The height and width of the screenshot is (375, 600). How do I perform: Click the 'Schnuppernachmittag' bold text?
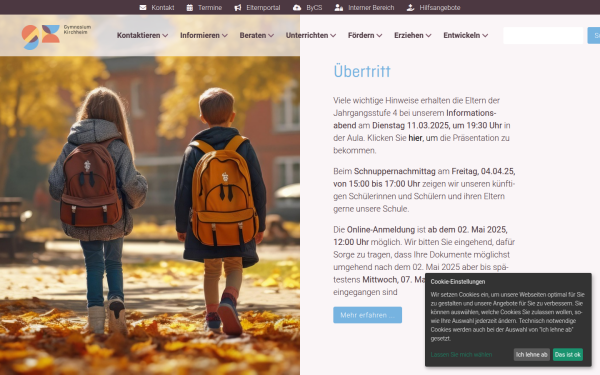395,171
